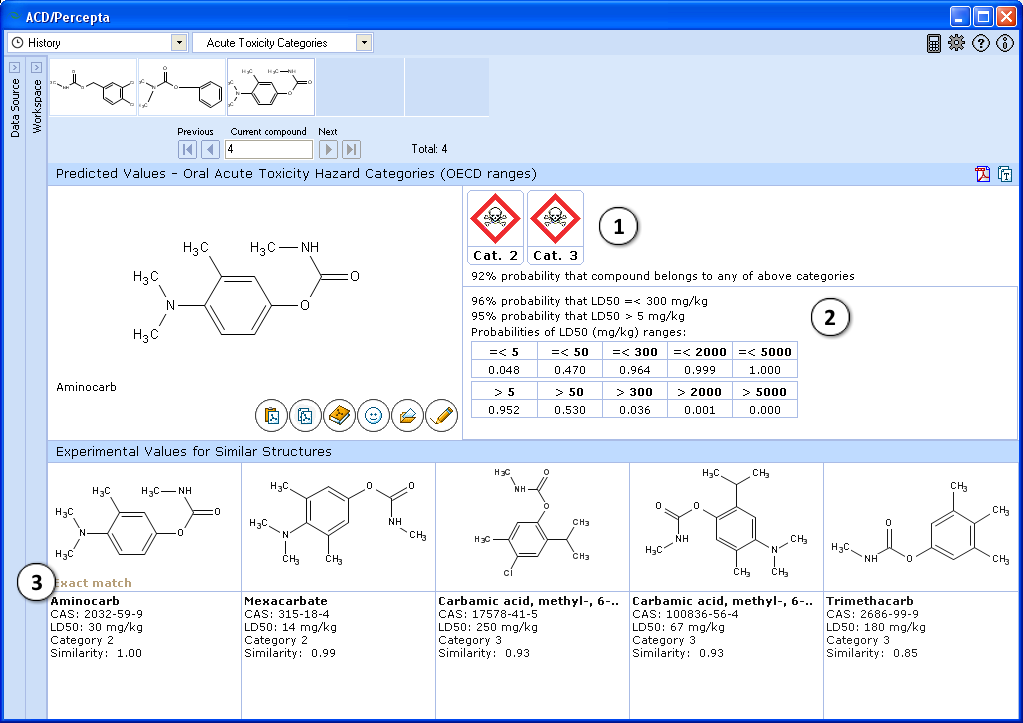Screen dimensions: 1023x723
Task: Select the second compound thumbnail in history
Action: click(182, 87)
